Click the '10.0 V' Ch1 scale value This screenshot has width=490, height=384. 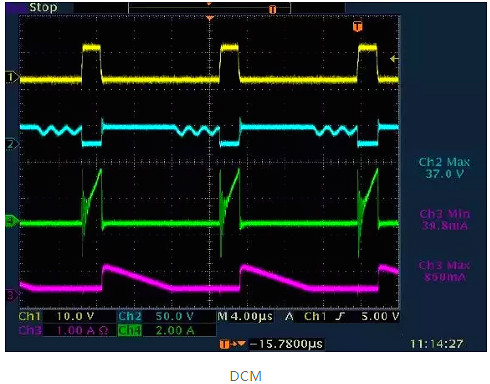[x=75, y=316]
